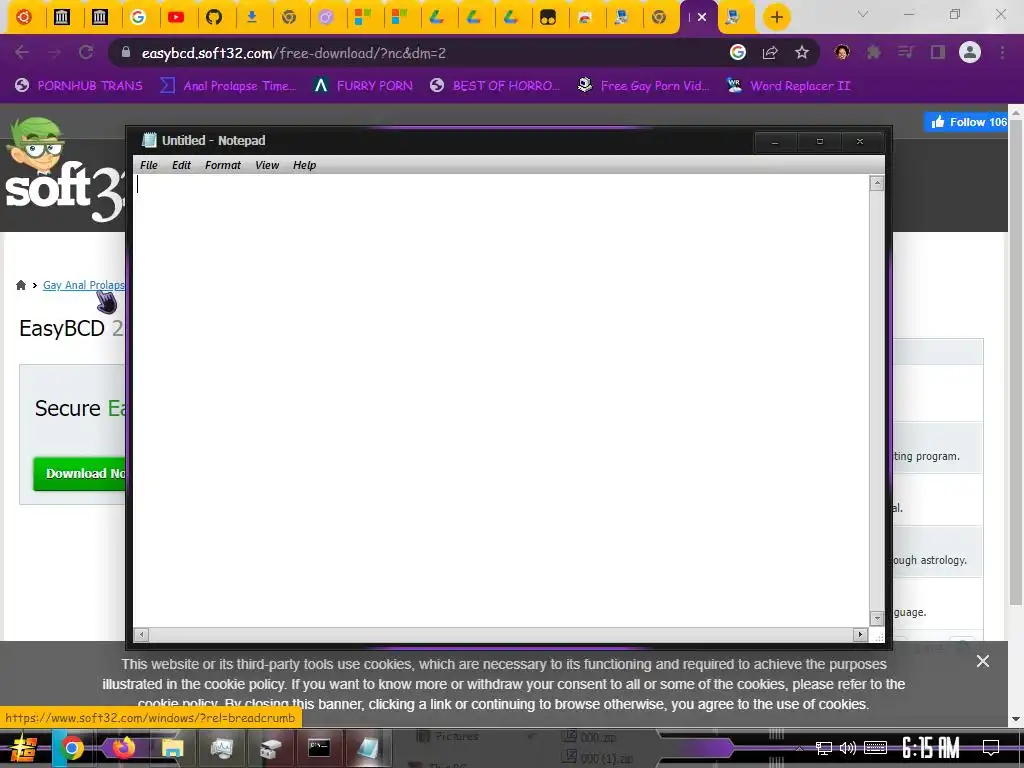Click the Notepad title bar icon
1024x768 pixels.
(150, 140)
